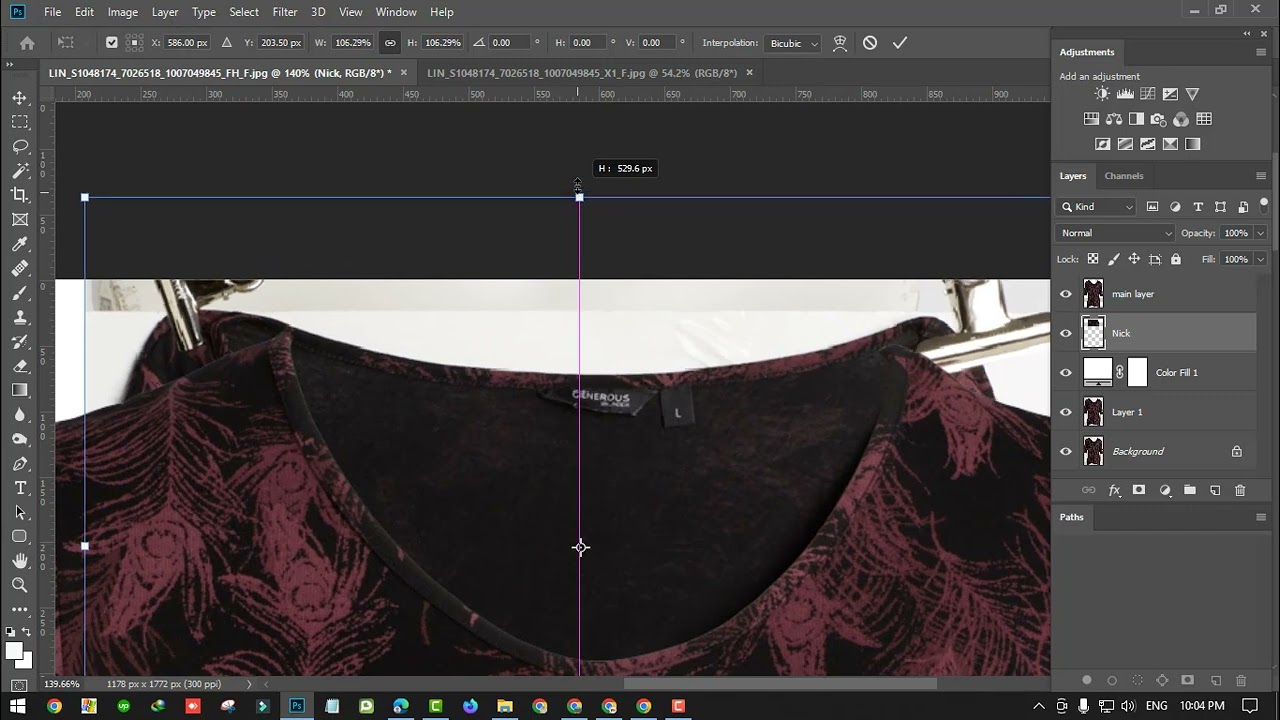The height and width of the screenshot is (720, 1280).
Task: Click the horizontal canvas scrollbar
Action: click(x=780, y=684)
